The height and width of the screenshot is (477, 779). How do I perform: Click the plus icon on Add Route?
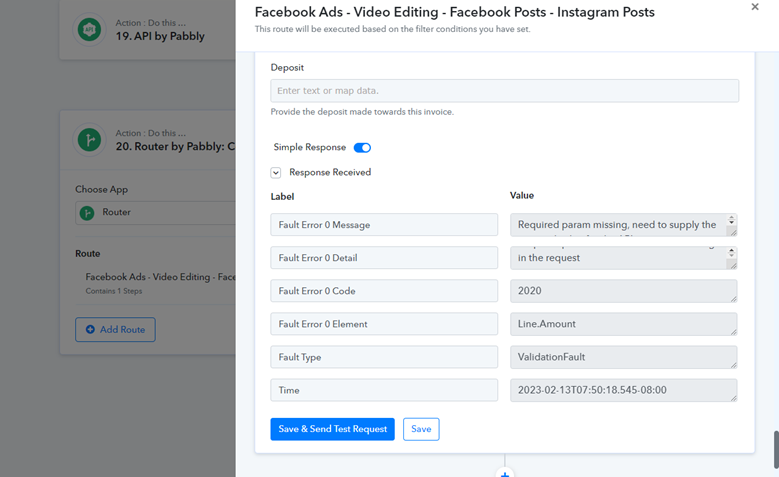click(x=90, y=329)
